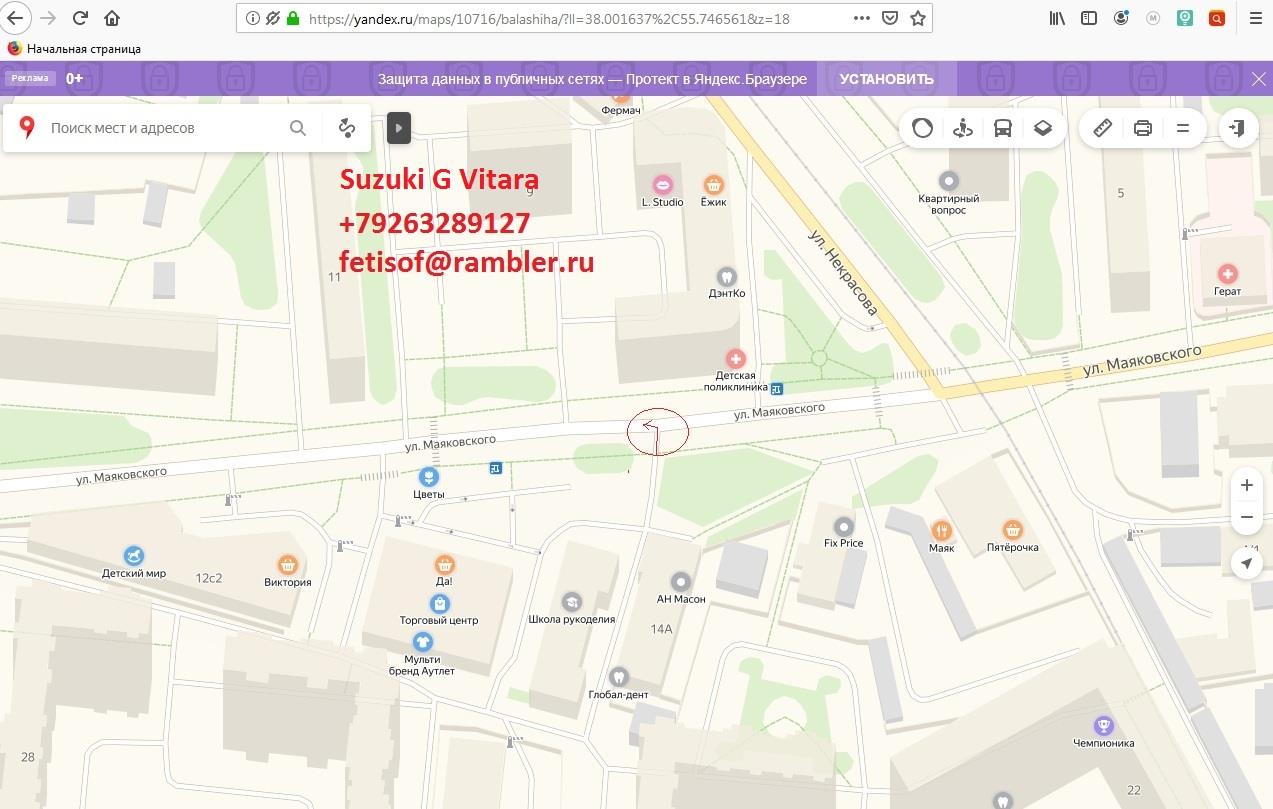Screen dimensions: 1273x809
Task: Open the Защита данных в публичных сетях ad text
Action: pos(592,79)
